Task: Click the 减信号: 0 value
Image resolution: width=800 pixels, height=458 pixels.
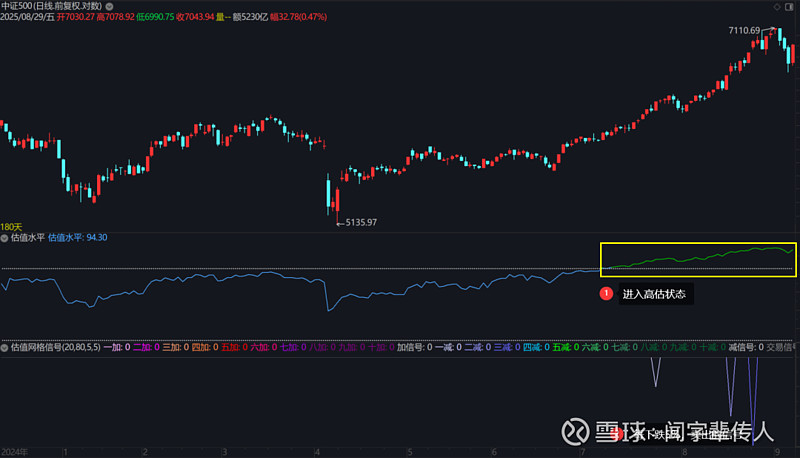Action: point(746,347)
